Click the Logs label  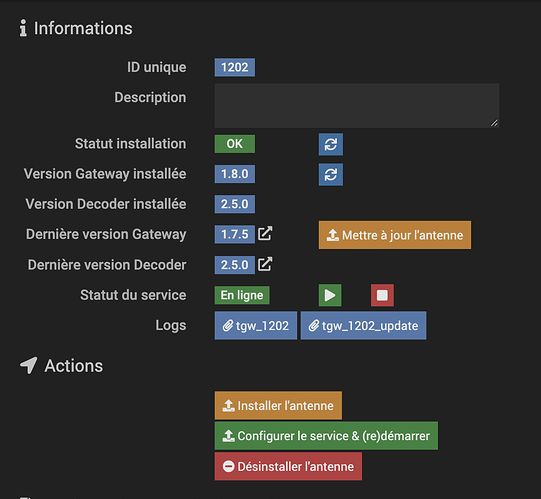coord(171,325)
